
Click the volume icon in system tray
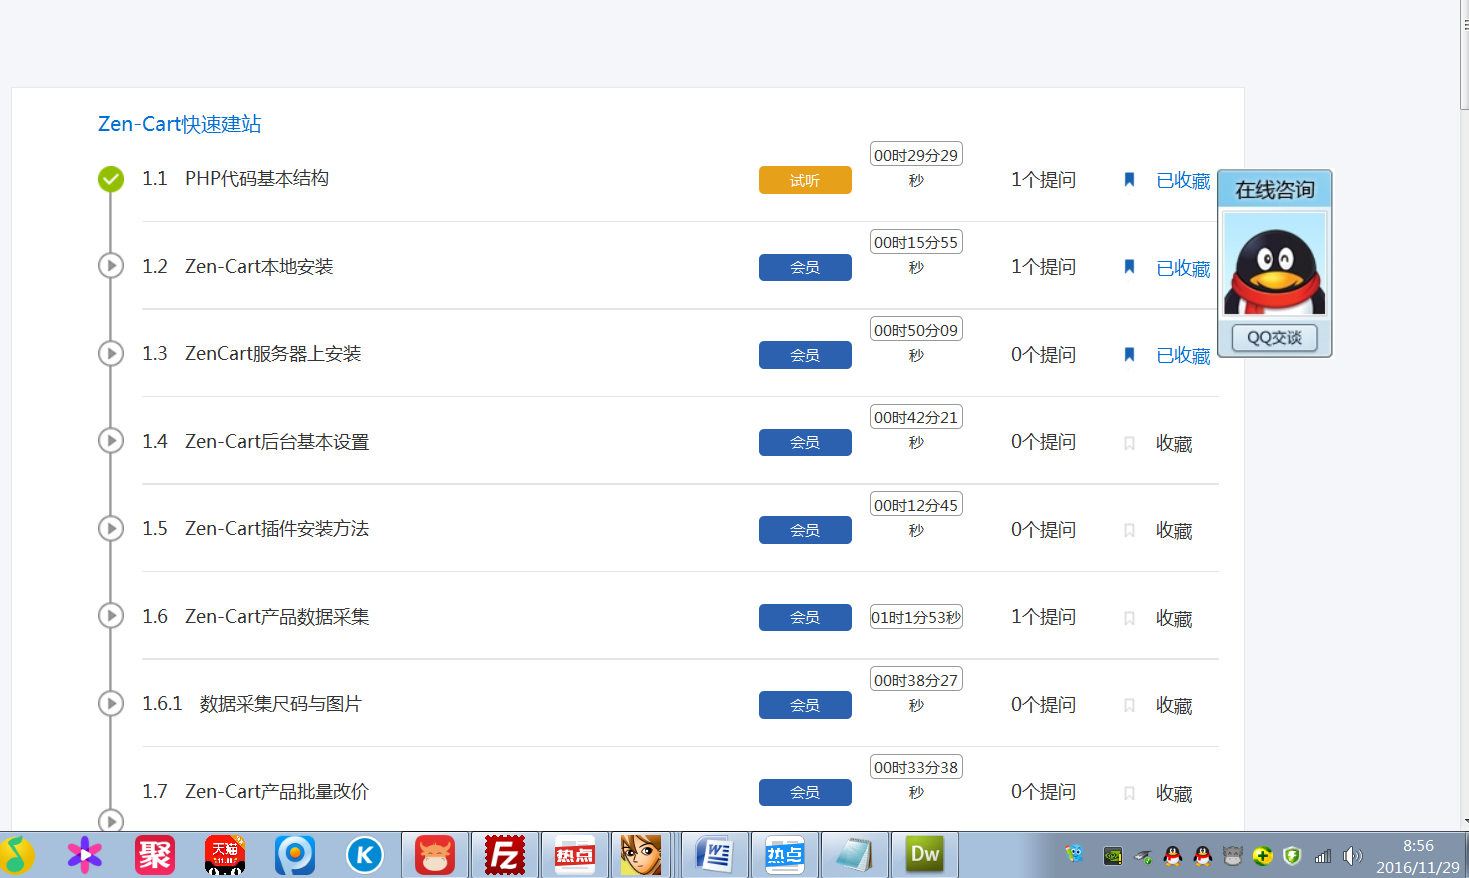pyautogui.click(x=1352, y=856)
